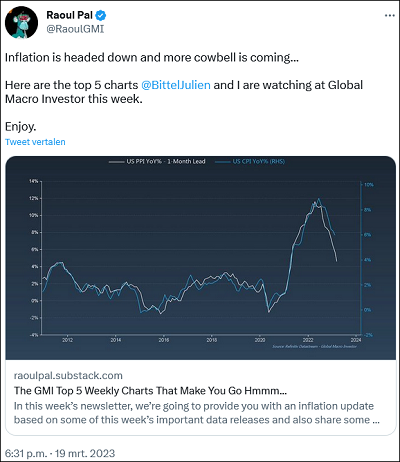This screenshot has width=400, height=462.
Task: Click the chart source attribution text
Action: point(314,347)
